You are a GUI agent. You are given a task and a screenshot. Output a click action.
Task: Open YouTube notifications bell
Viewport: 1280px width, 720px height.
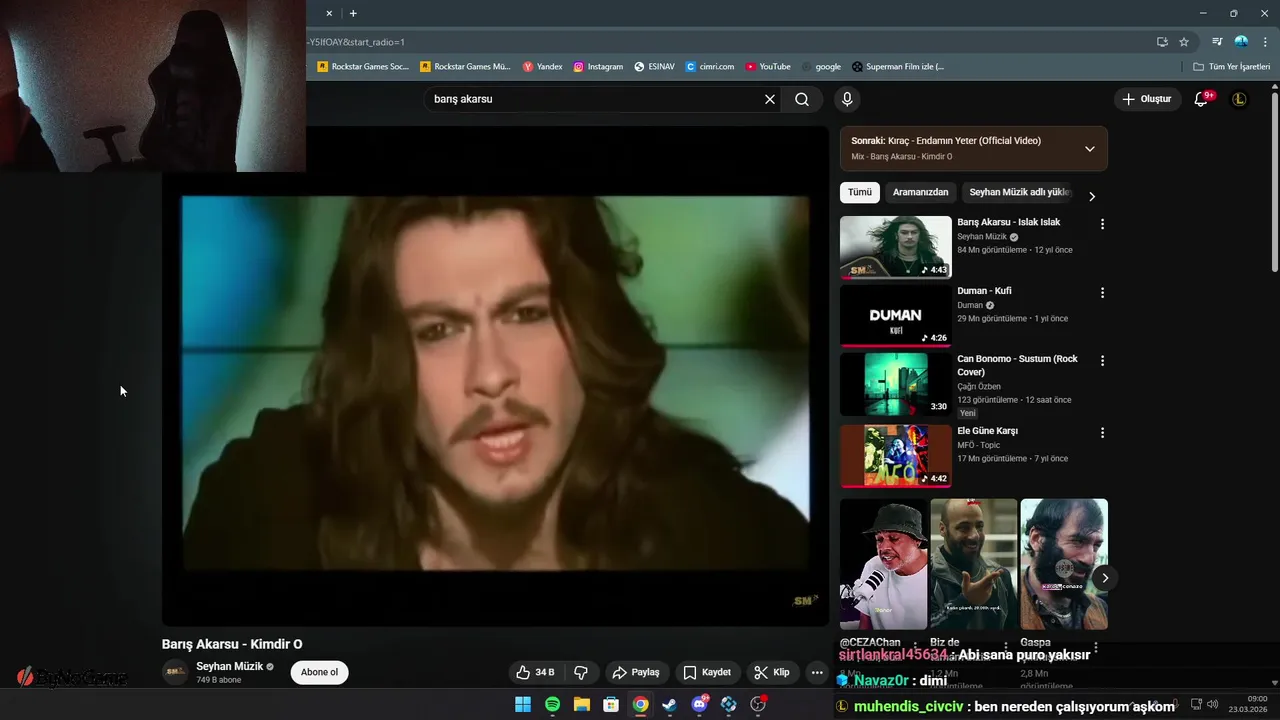[x=1202, y=99]
